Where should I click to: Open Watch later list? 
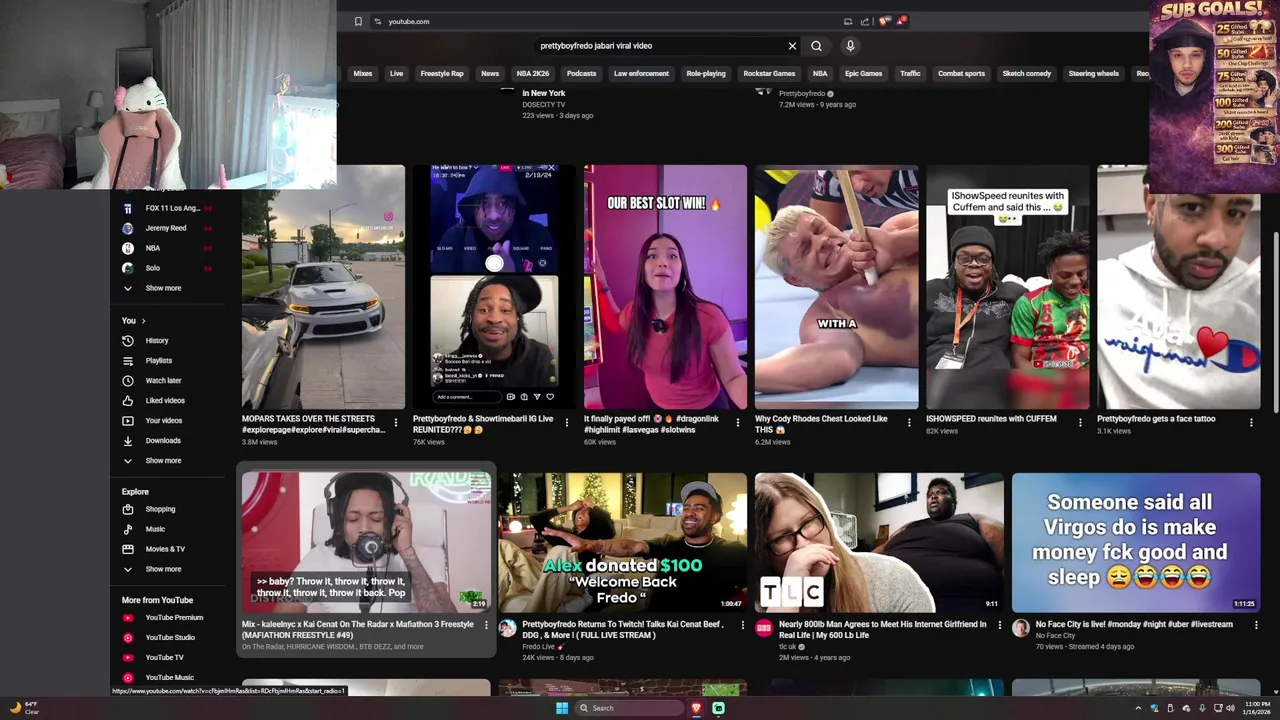[163, 381]
